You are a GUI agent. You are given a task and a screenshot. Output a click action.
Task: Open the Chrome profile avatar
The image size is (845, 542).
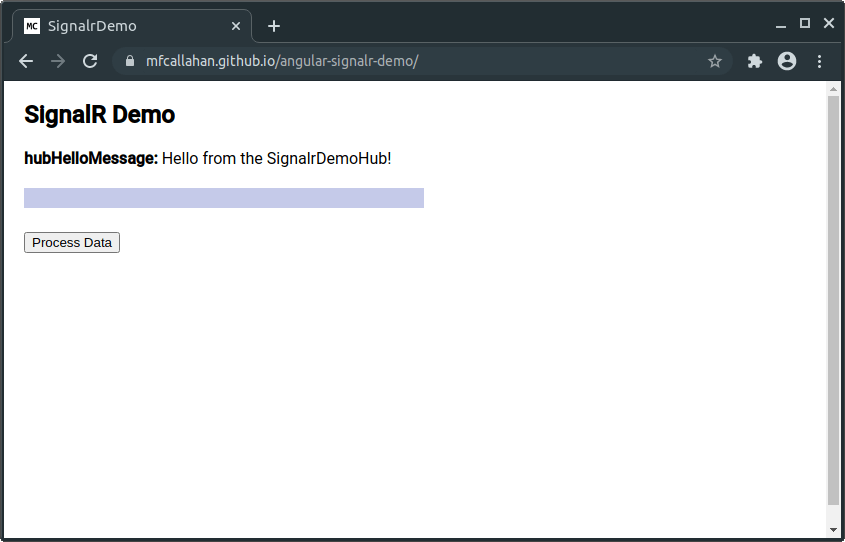pyautogui.click(x=787, y=61)
